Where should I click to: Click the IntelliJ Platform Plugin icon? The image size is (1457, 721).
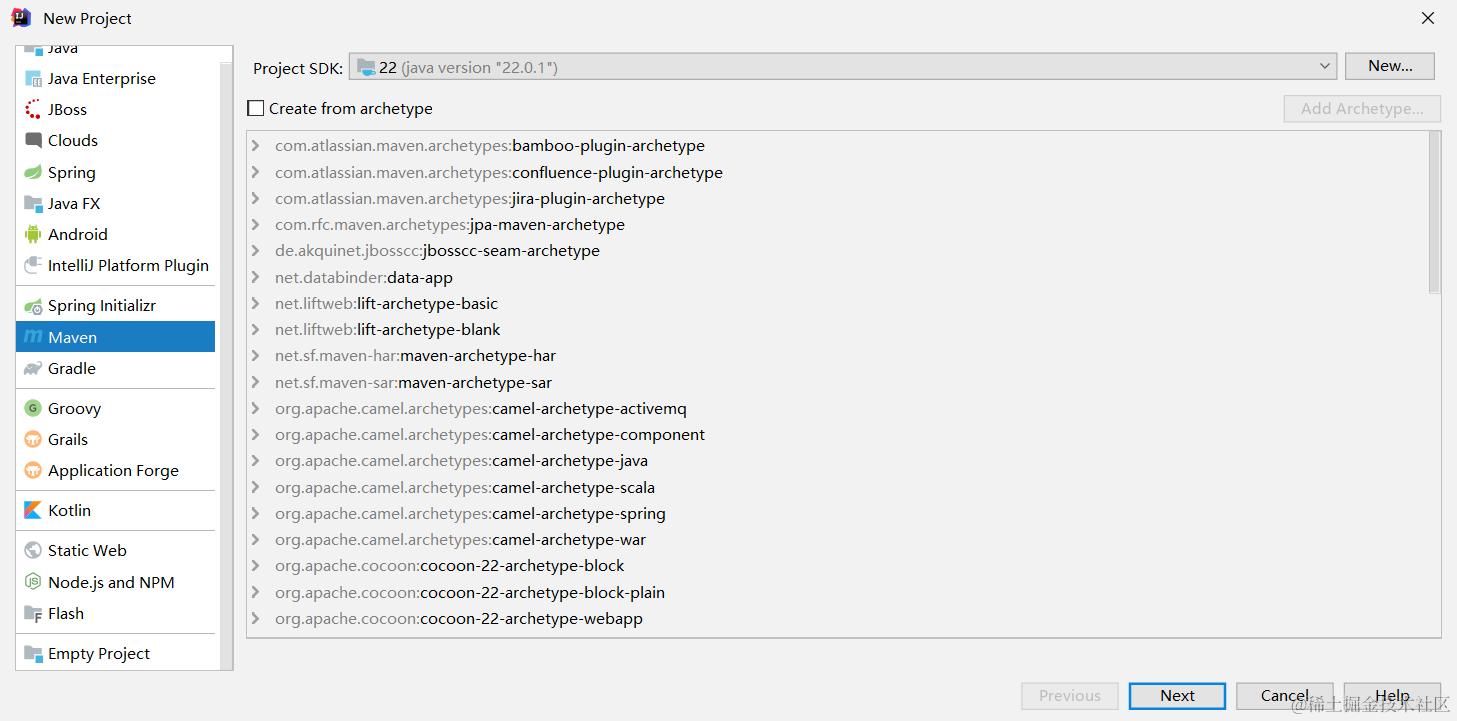pos(33,266)
